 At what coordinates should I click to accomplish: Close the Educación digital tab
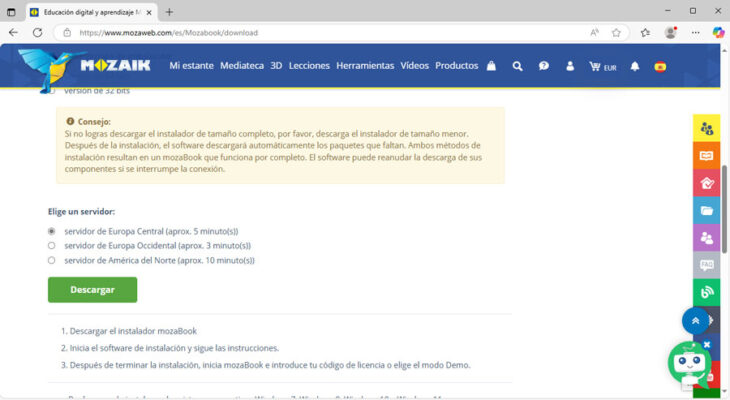click(x=149, y=13)
